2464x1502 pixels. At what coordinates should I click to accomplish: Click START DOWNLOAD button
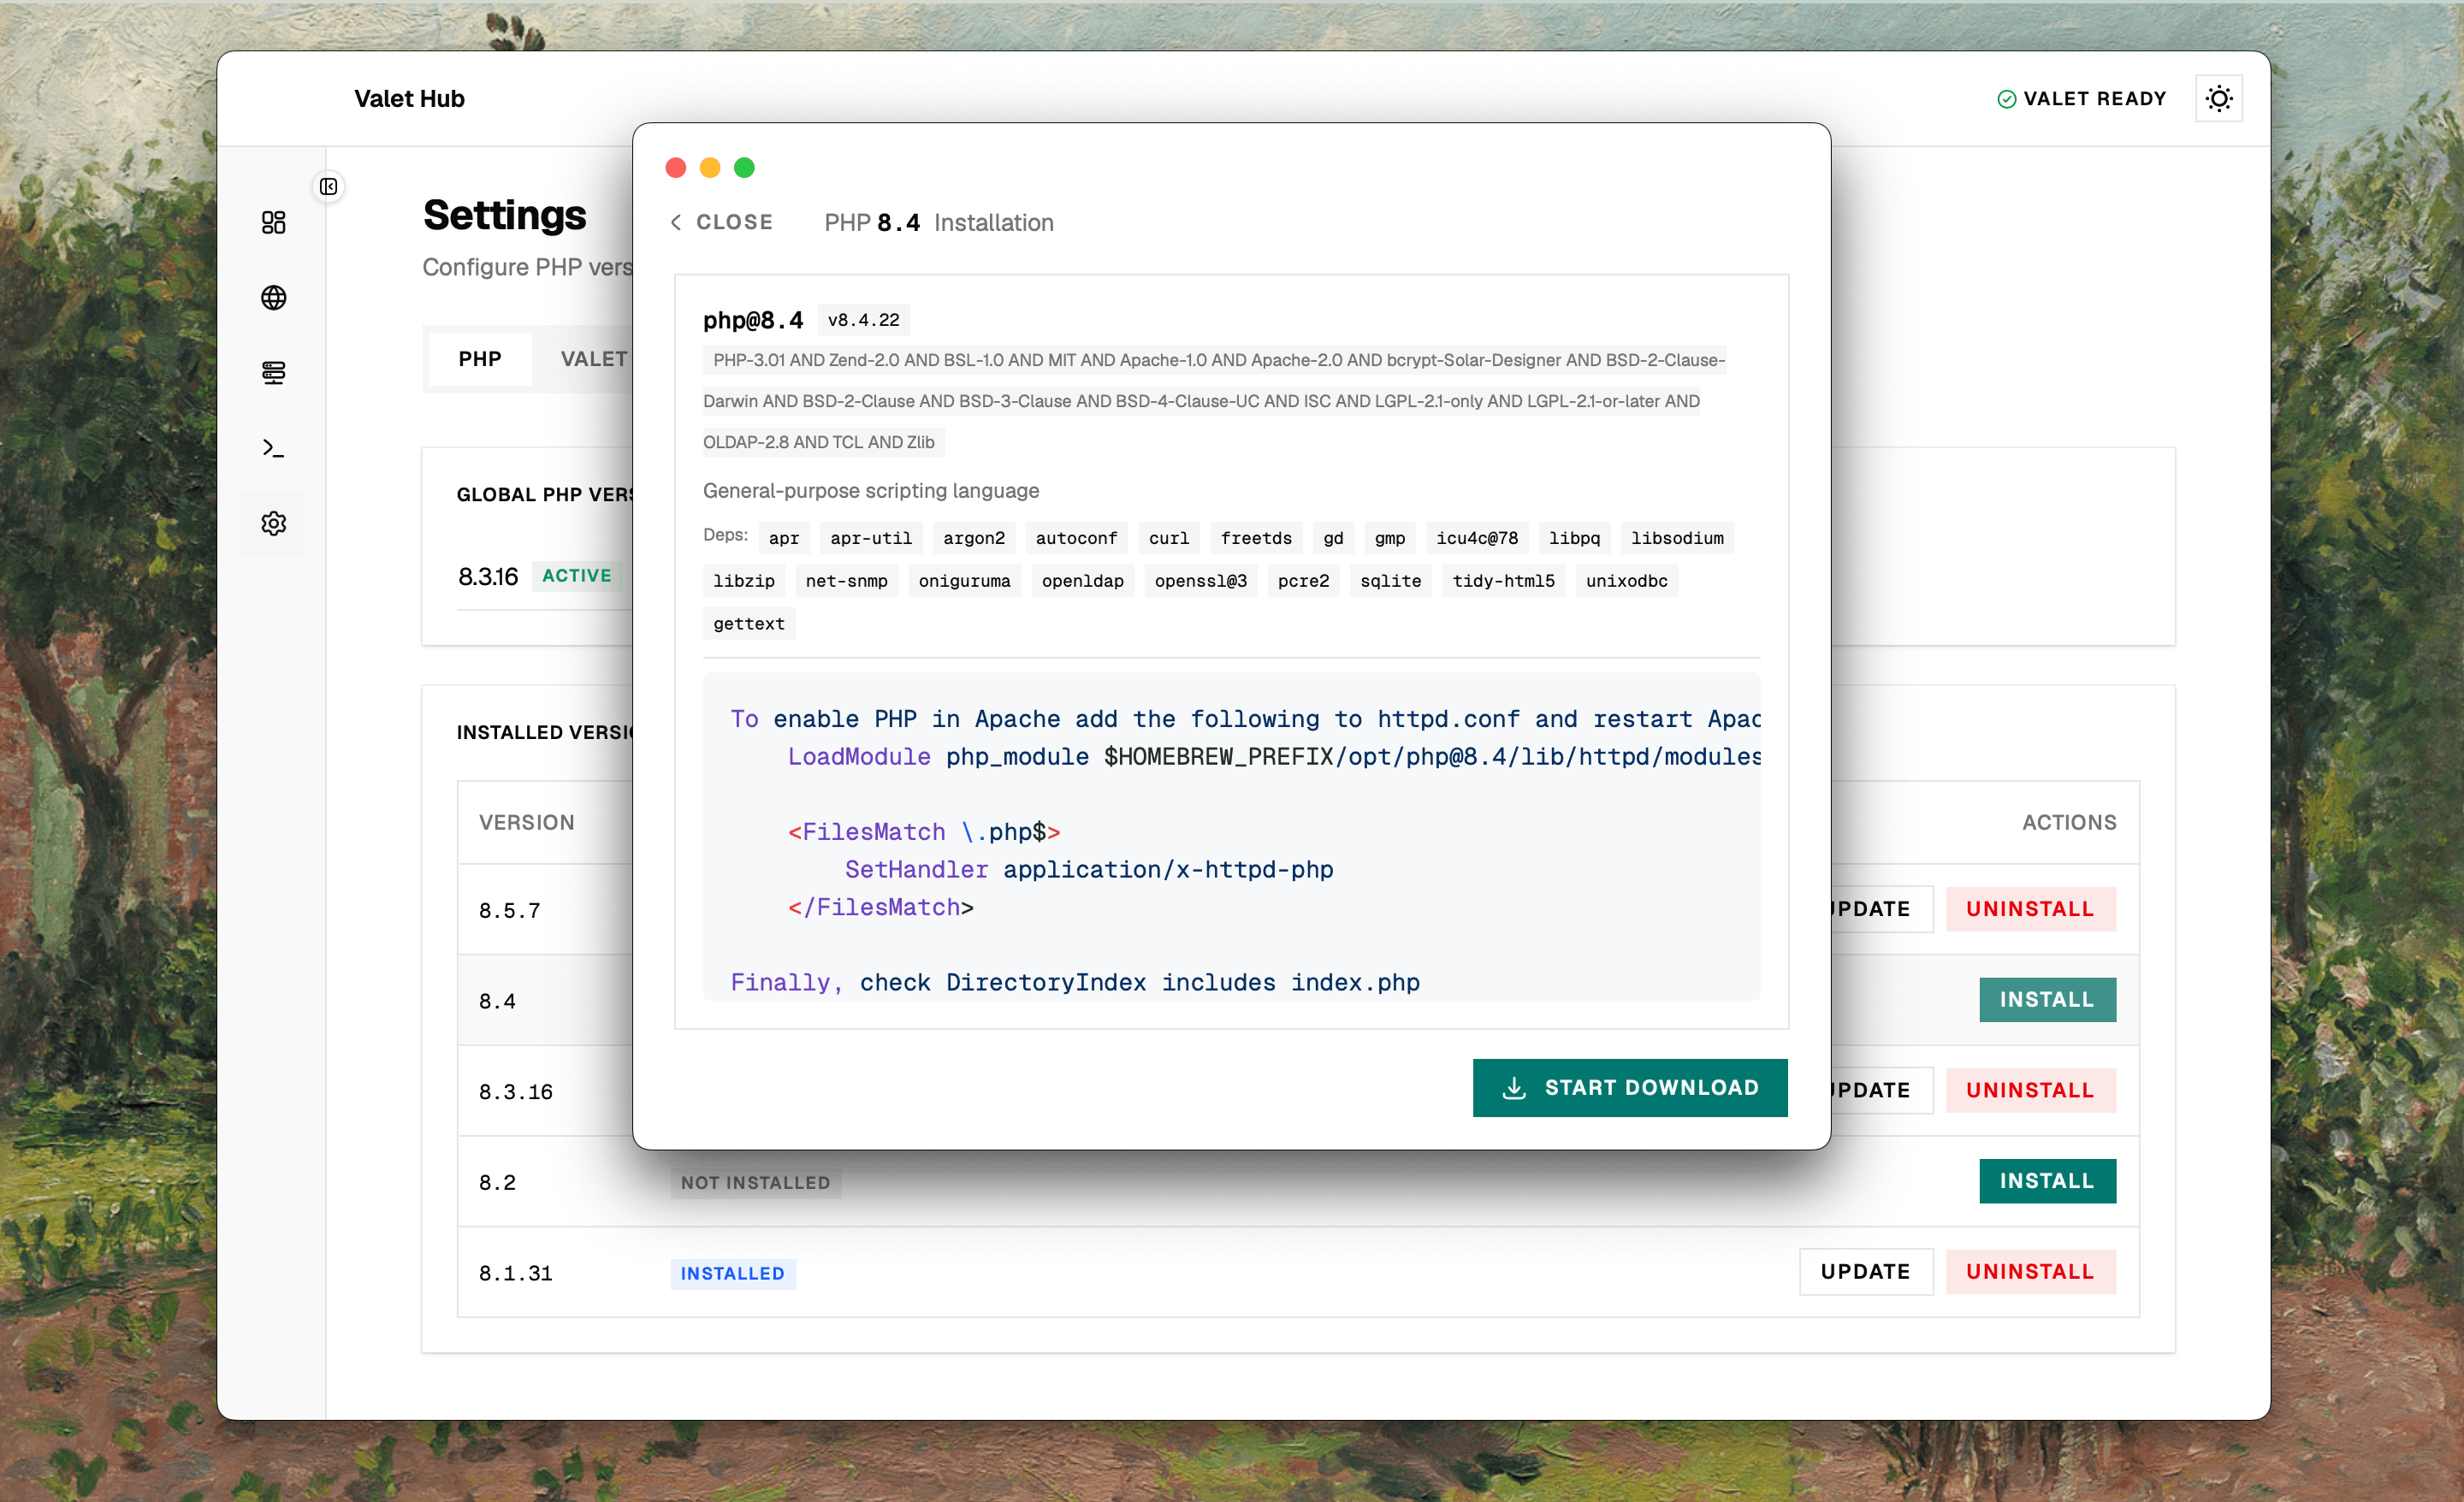coord(1629,1087)
